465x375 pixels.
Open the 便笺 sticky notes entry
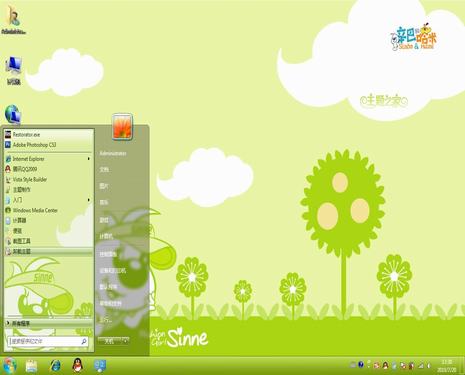click(48, 231)
